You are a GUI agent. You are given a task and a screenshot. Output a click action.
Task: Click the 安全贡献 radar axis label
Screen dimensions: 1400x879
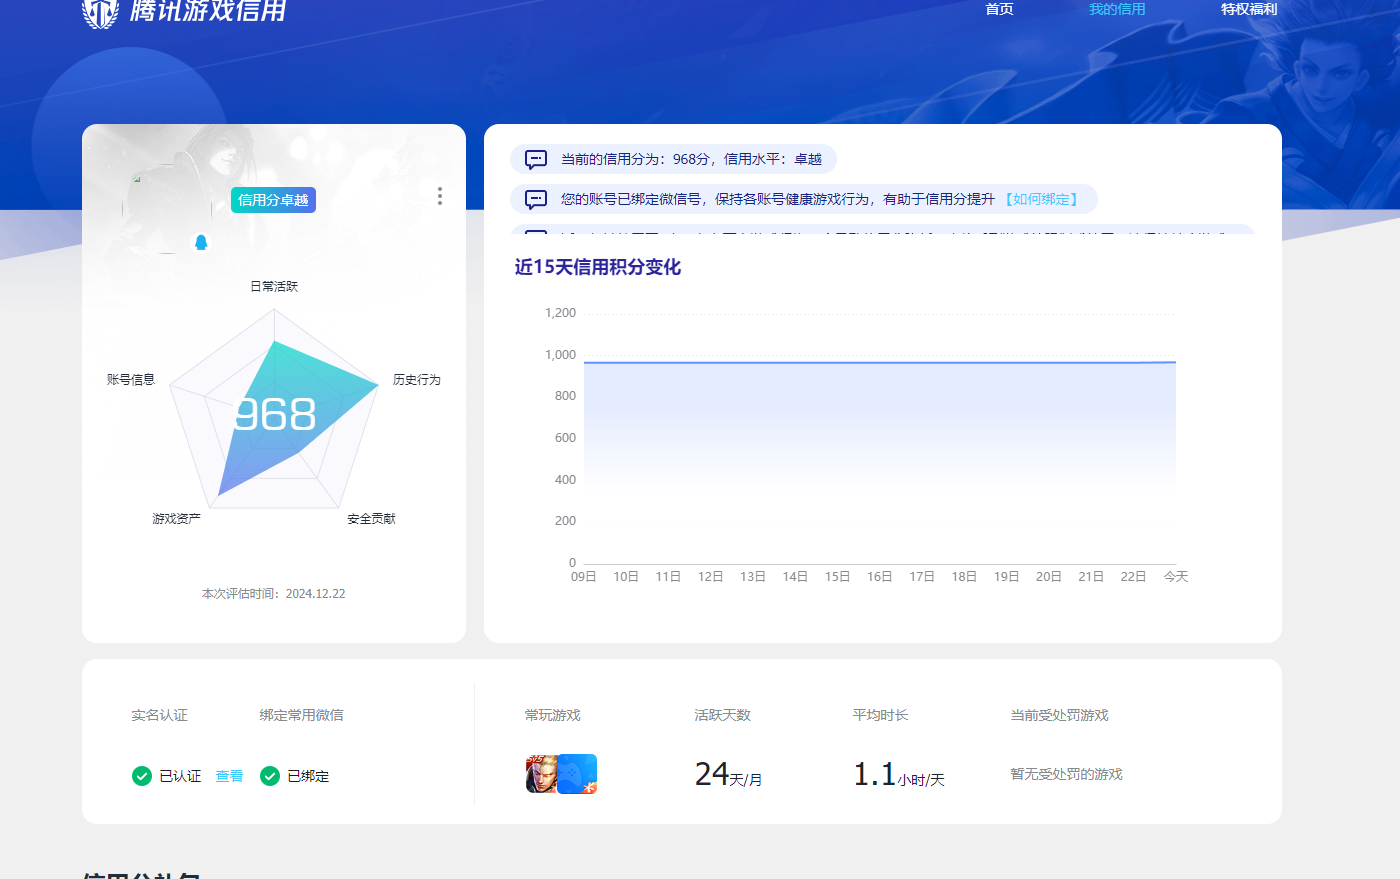point(371,519)
